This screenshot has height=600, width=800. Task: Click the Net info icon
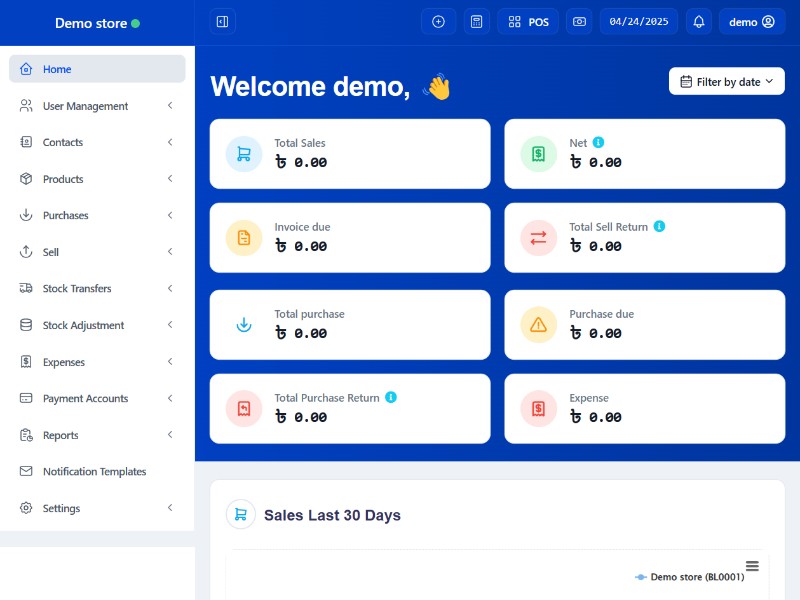click(598, 143)
